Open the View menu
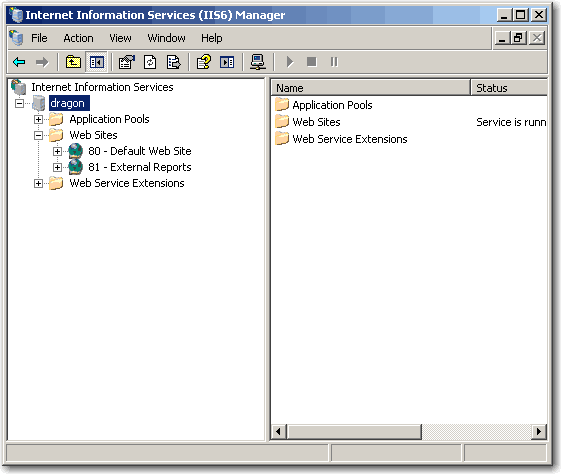561x474 pixels. [x=120, y=38]
